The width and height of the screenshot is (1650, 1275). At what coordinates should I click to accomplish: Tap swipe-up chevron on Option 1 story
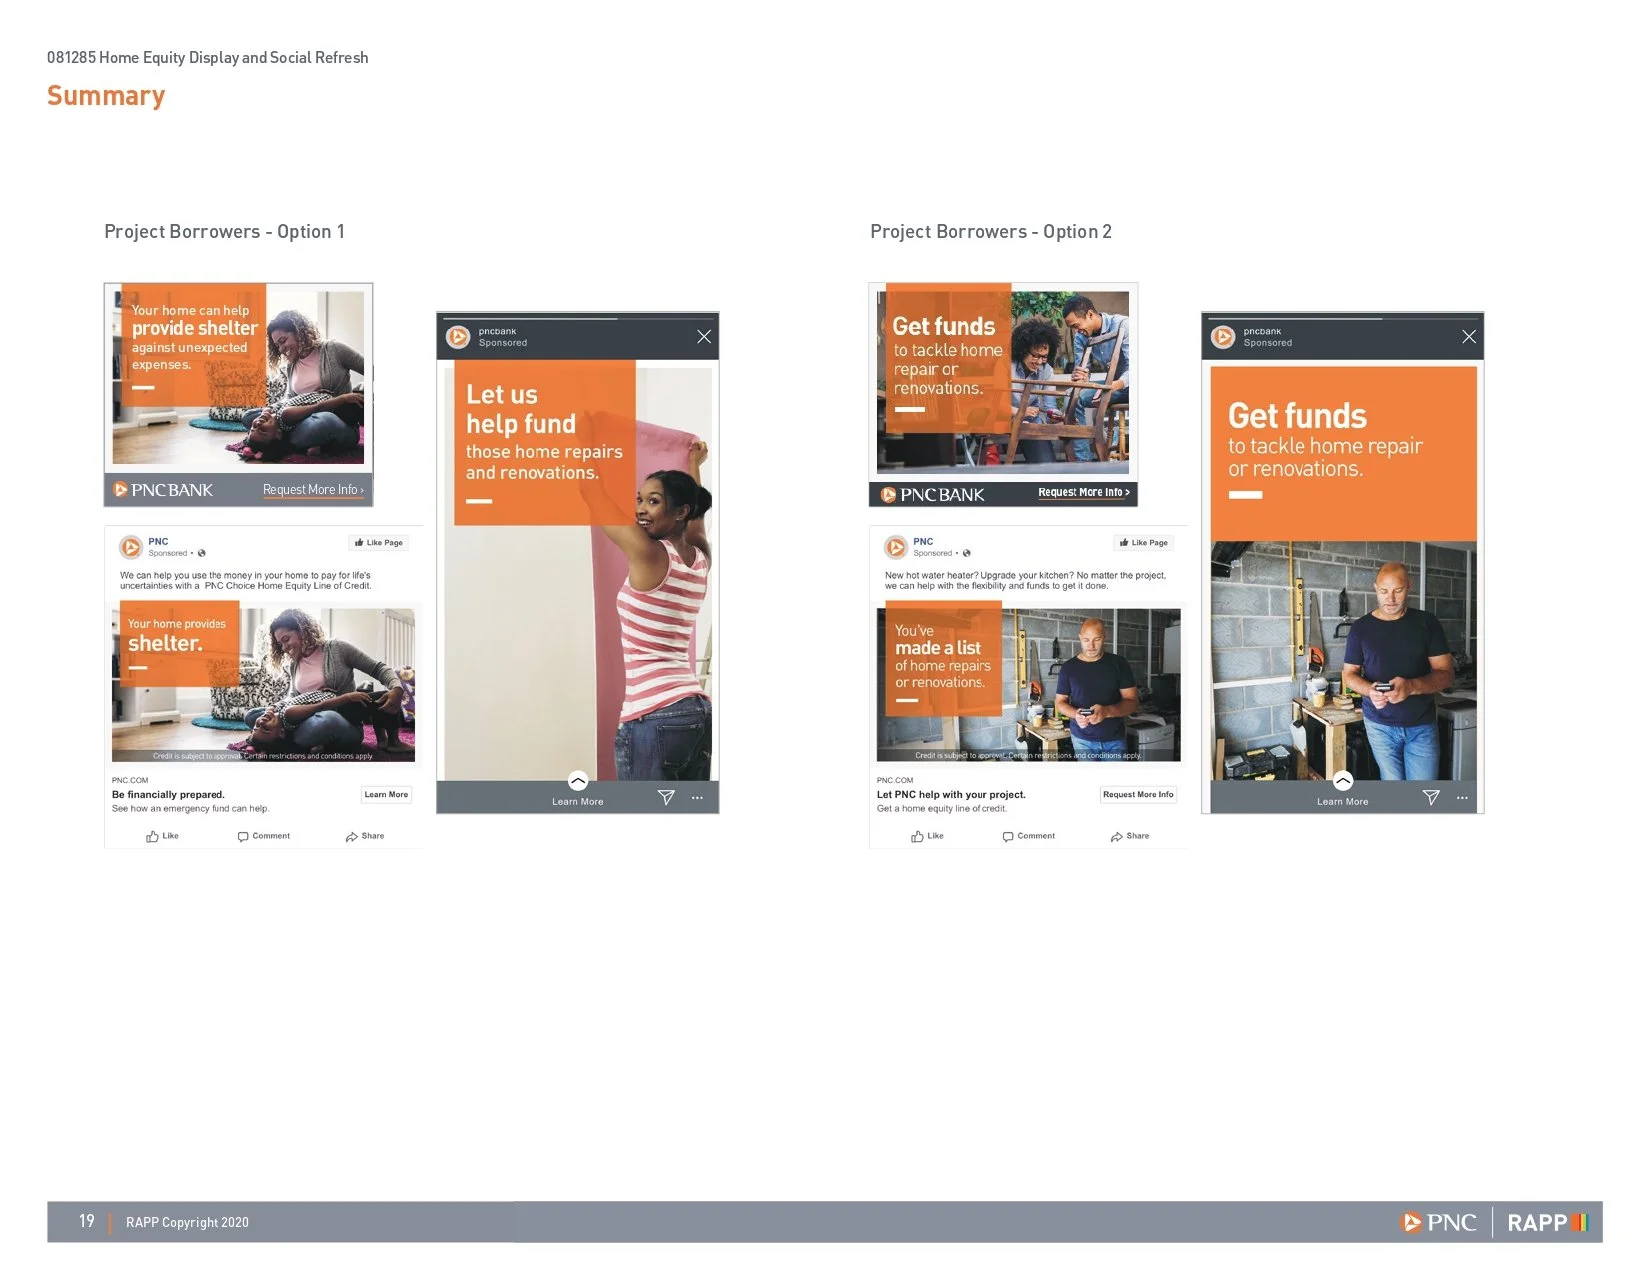pos(578,780)
